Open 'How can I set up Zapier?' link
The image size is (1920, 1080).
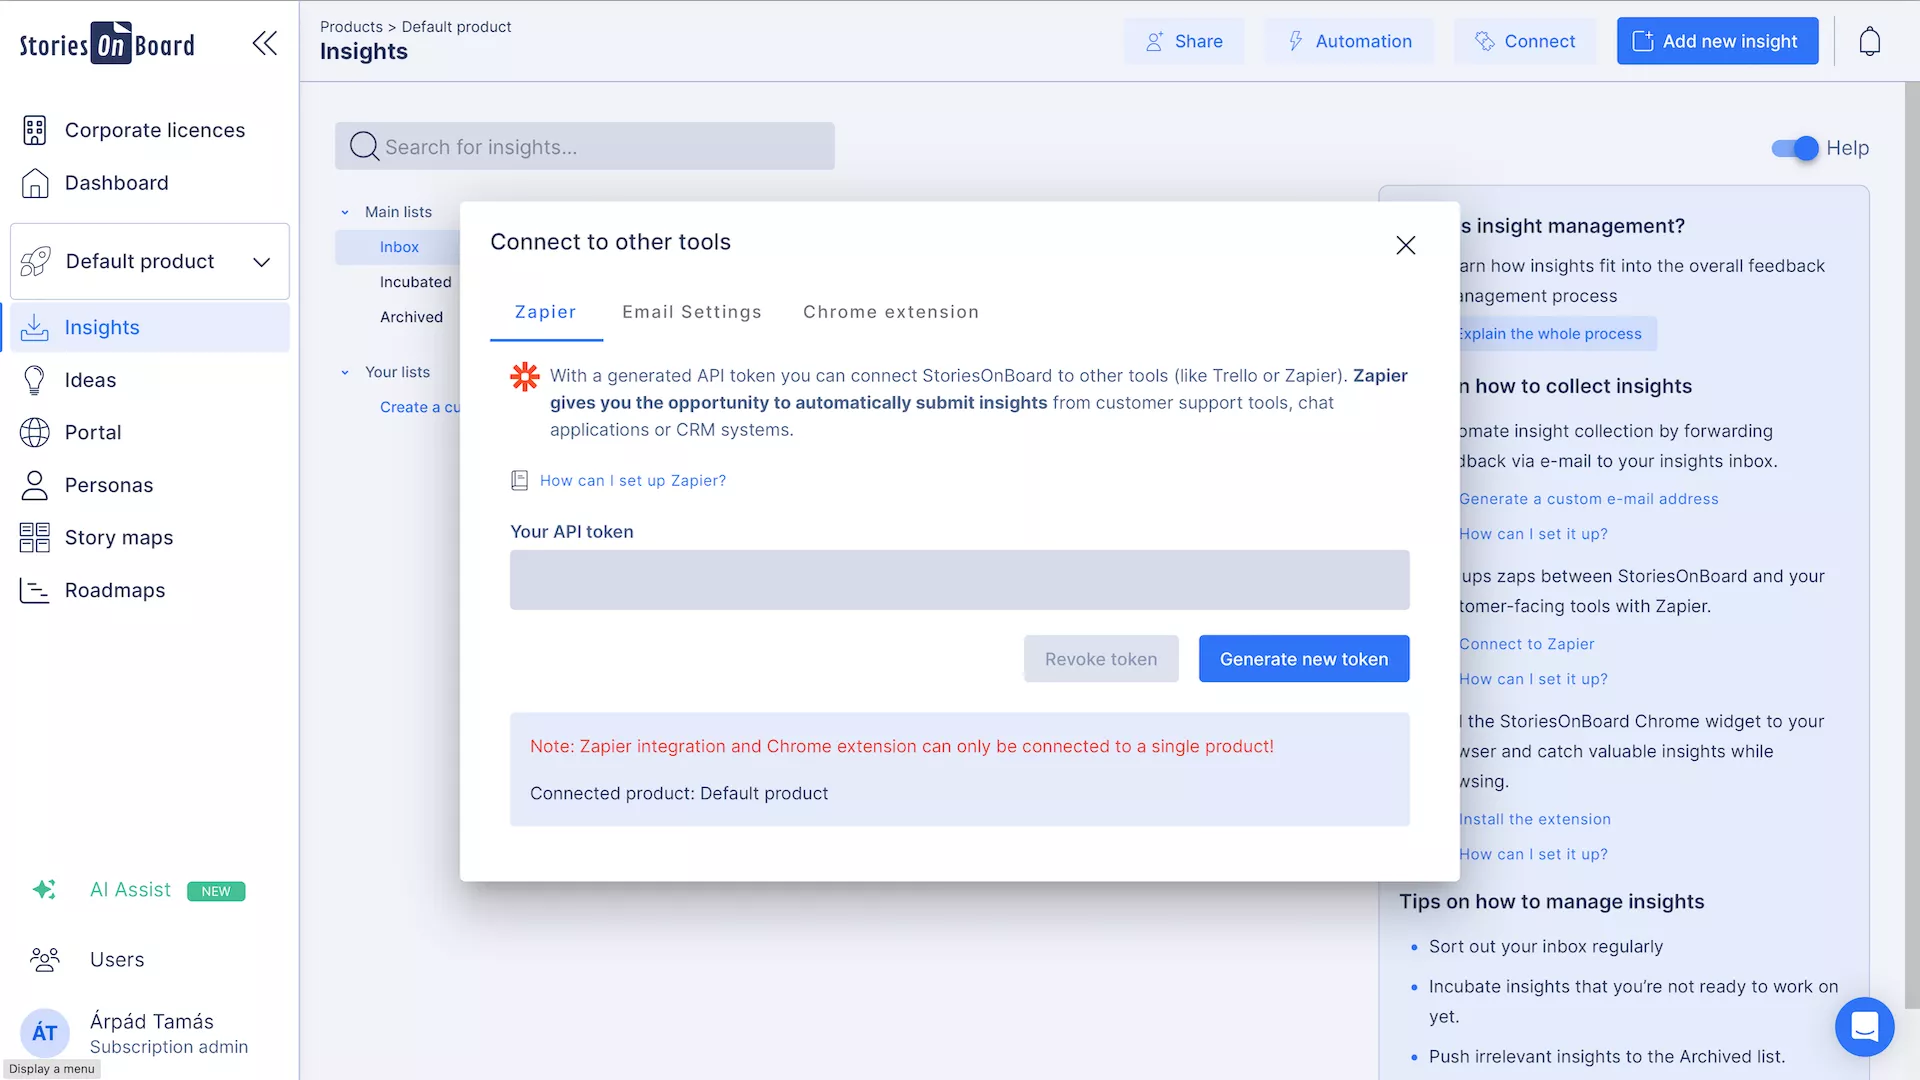point(632,481)
